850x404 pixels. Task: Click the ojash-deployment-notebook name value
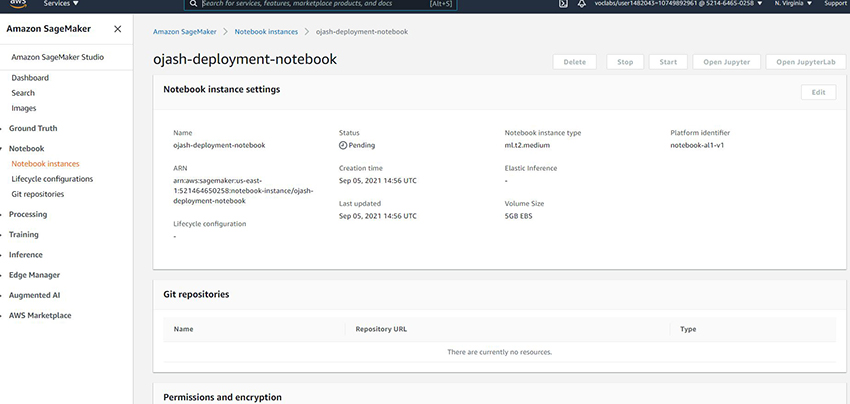[219, 145]
